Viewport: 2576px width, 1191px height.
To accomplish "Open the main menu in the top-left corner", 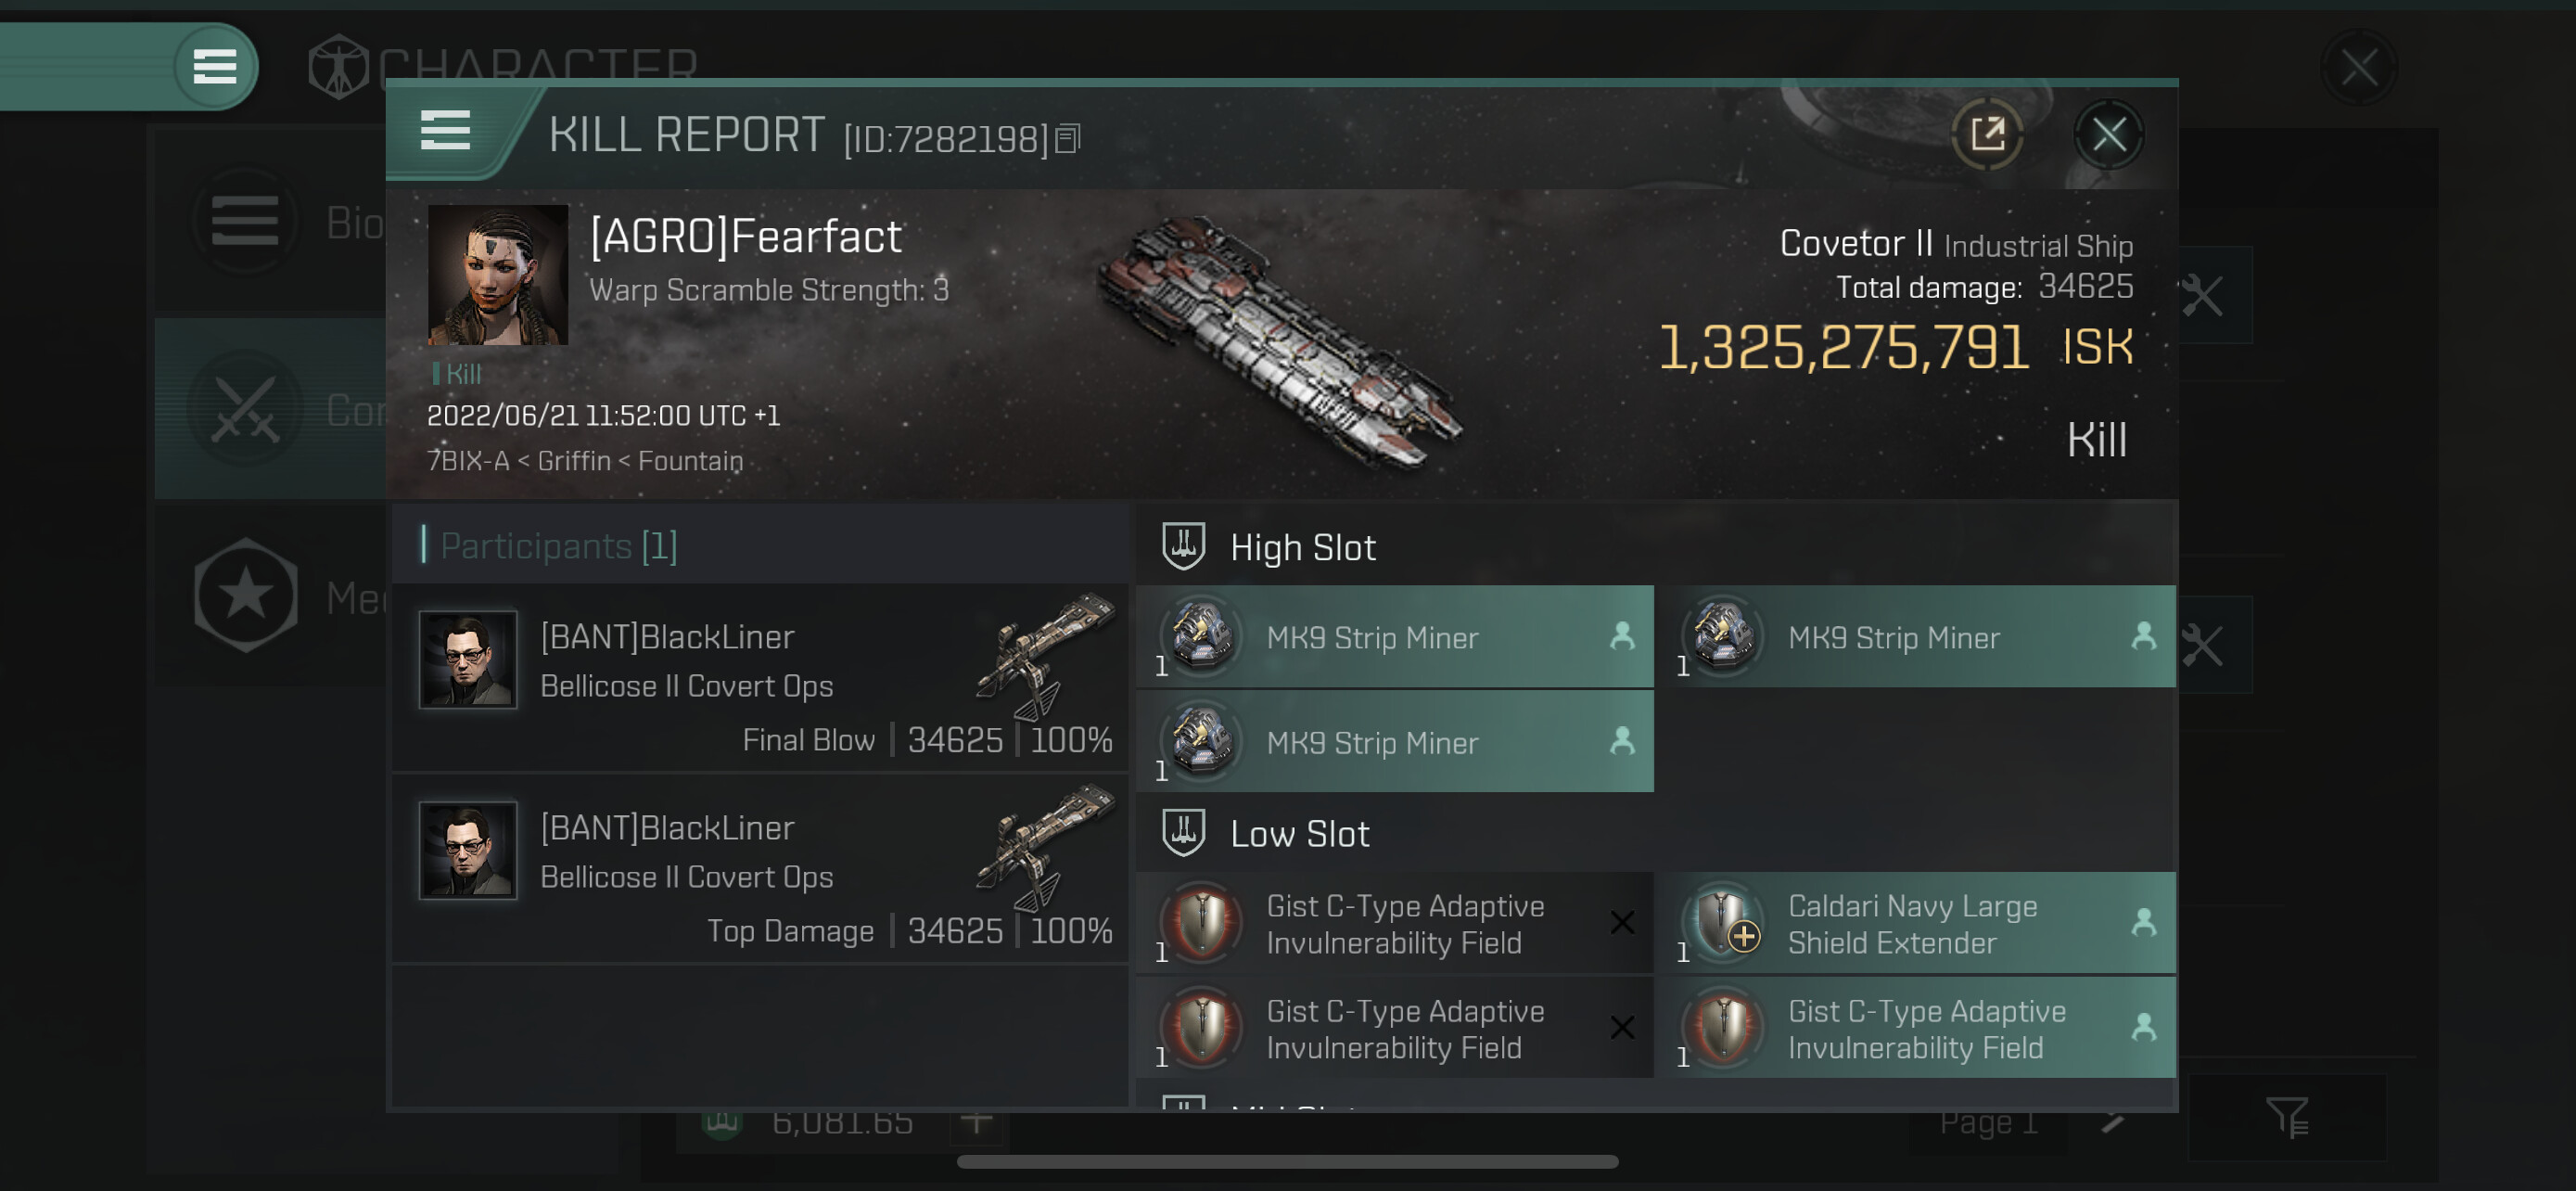I will coord(214,67).
